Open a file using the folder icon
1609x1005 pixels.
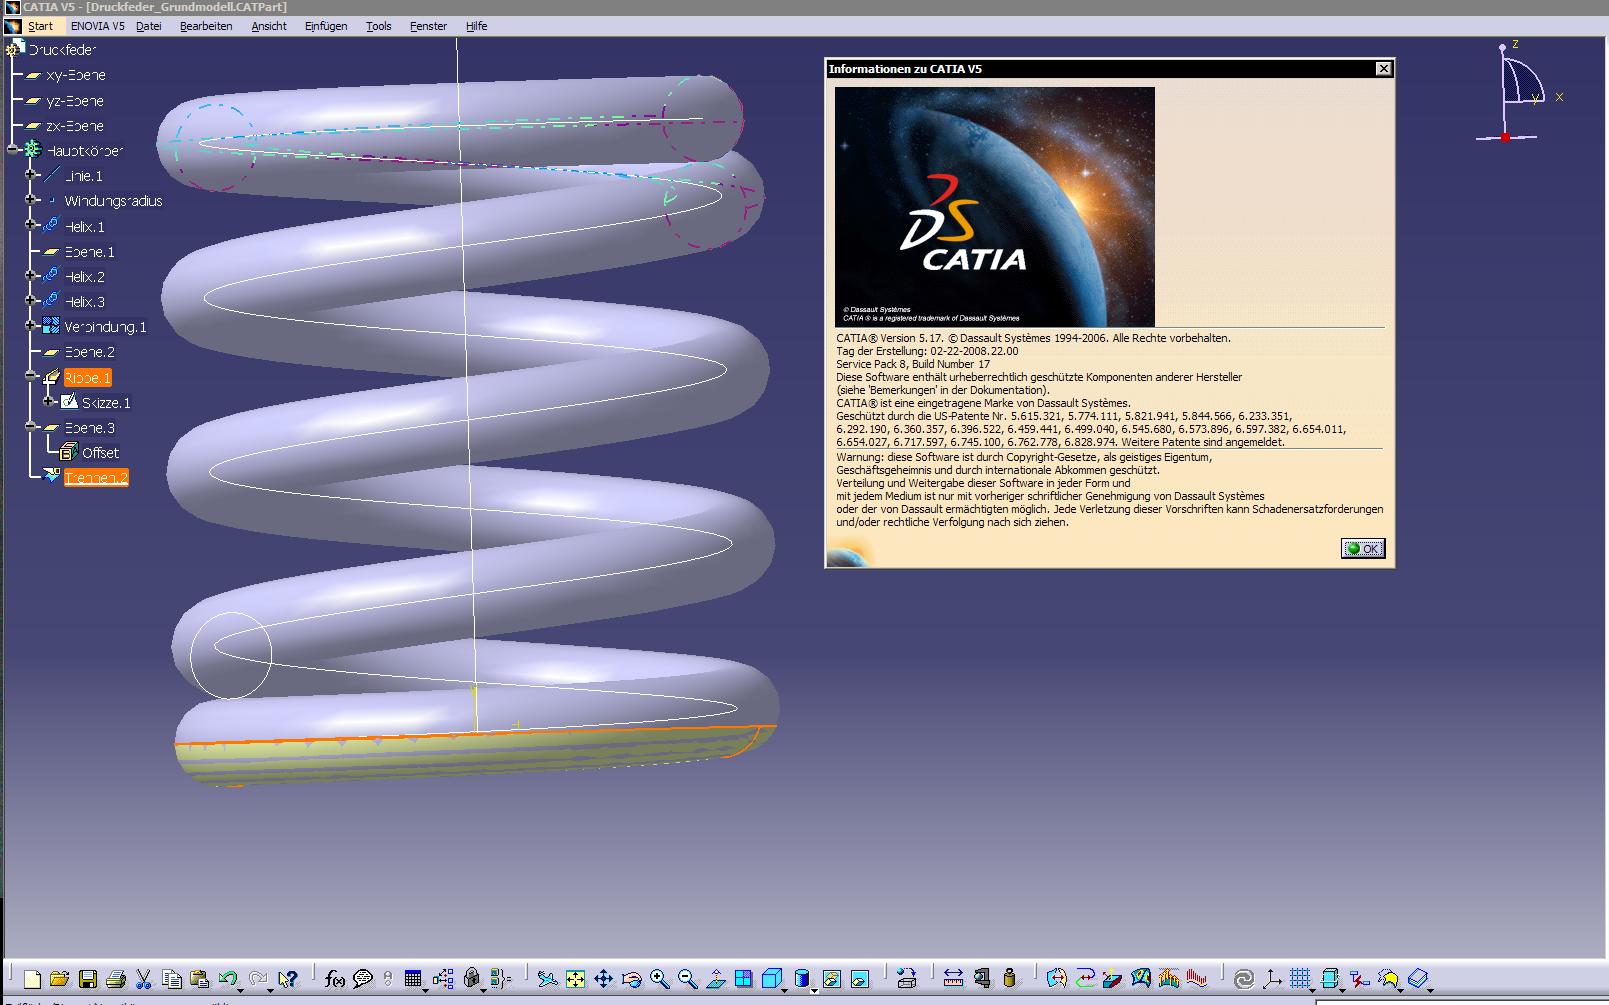coord(59,979)
